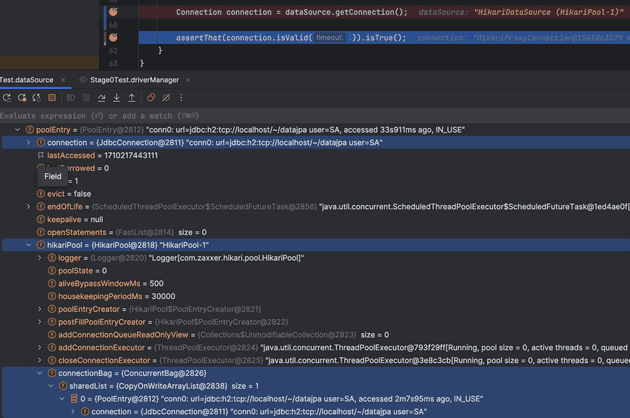Expand the connection = {JdbcConnection@2811} node under poolEntry
Image resolution: width=630 pixels, height=418 pixels.
click(29, 143)
